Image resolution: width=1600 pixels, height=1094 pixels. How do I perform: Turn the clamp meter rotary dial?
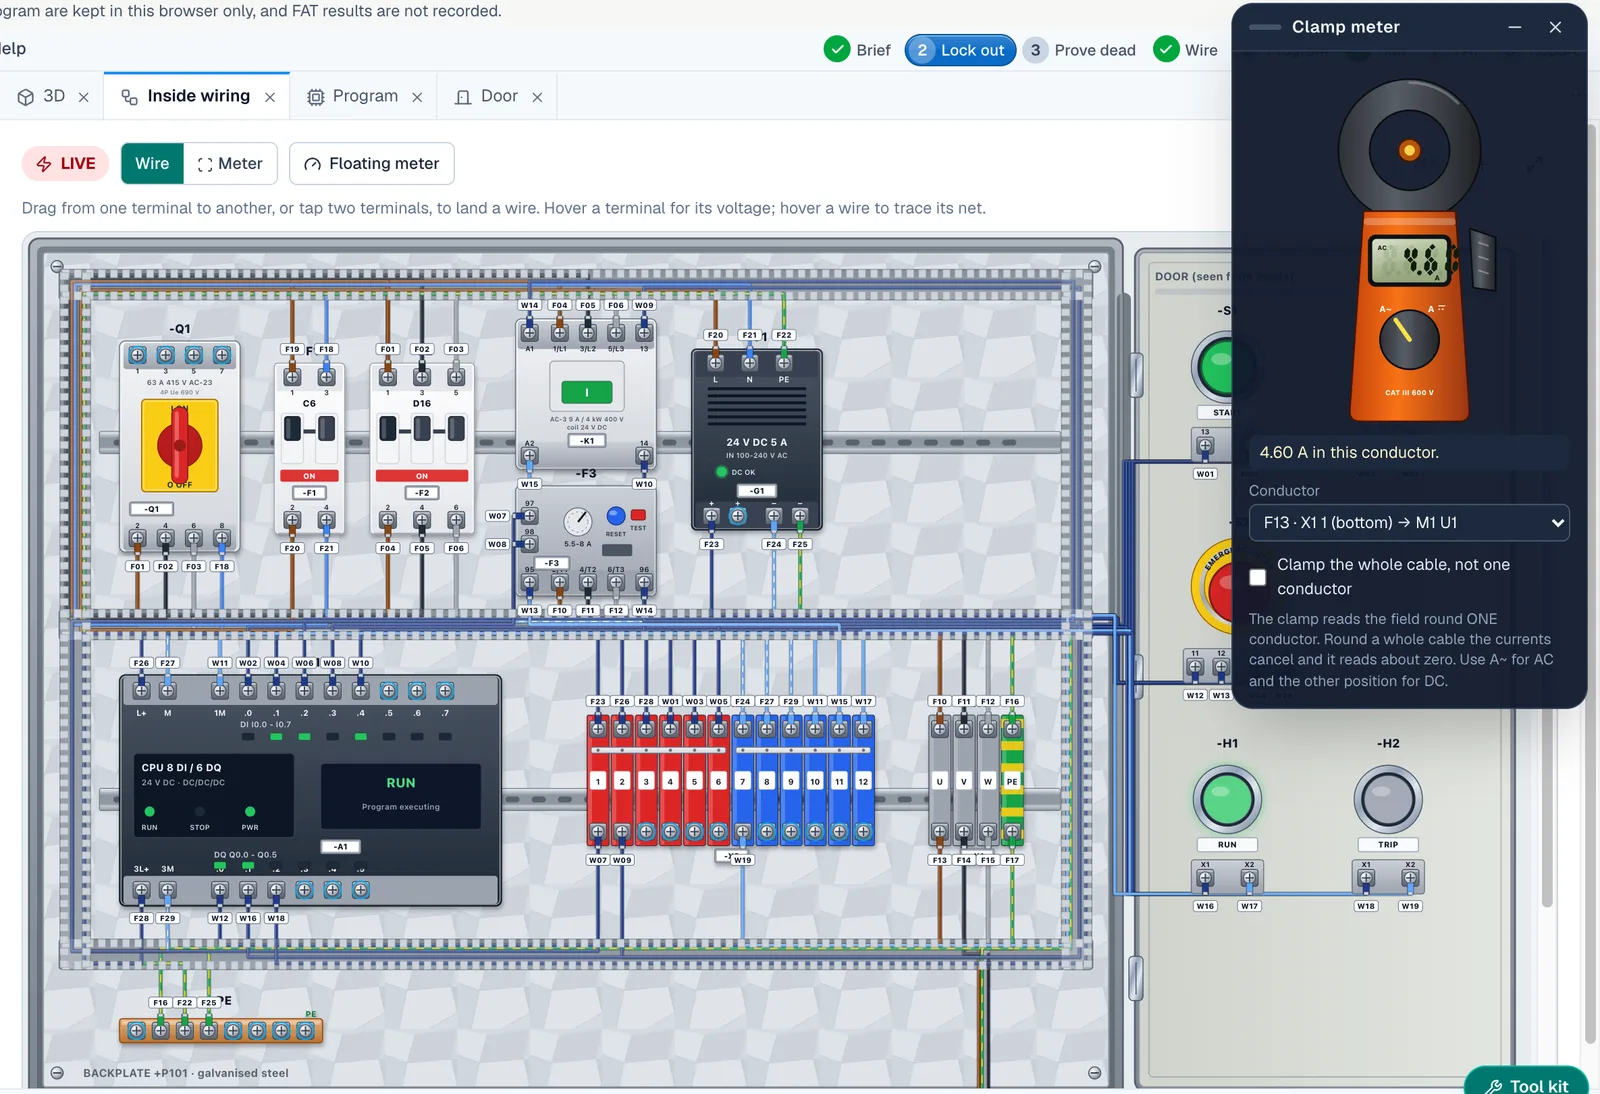click(x=1409, y=339)
